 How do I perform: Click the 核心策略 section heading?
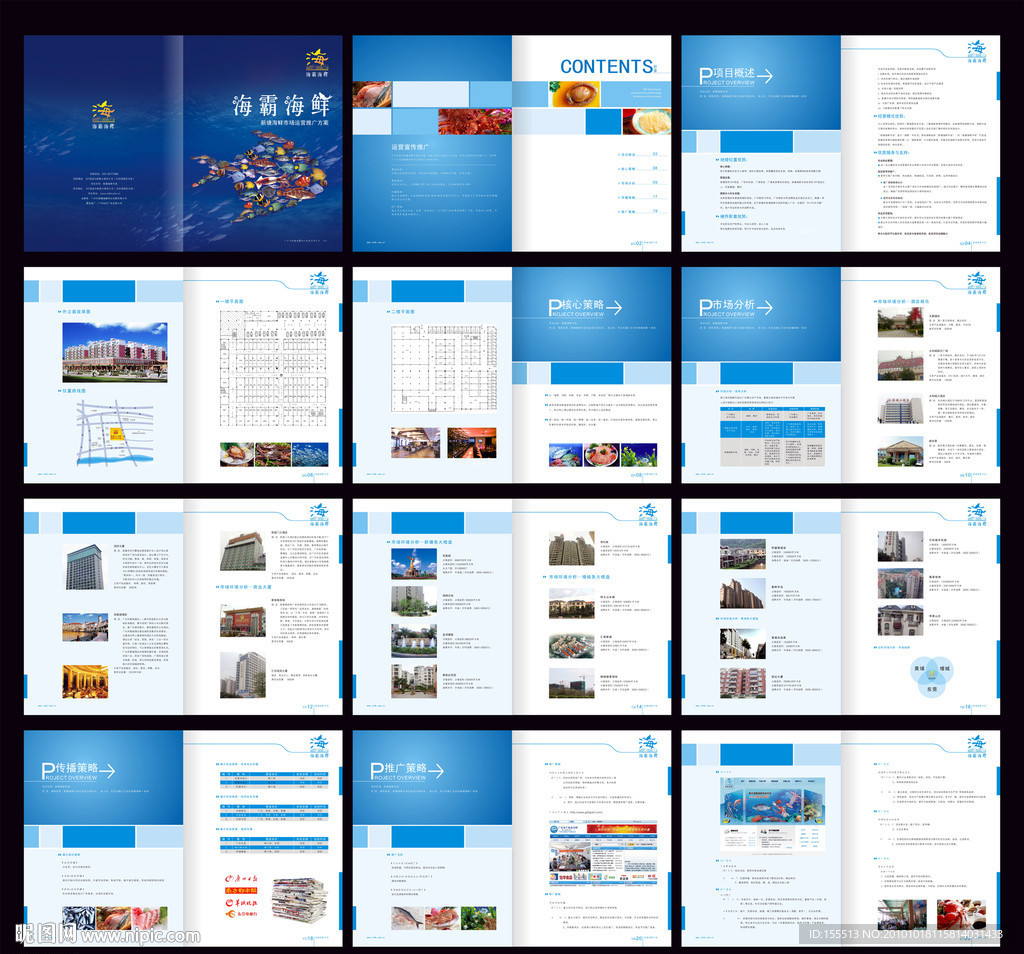[x=583, y=305]
